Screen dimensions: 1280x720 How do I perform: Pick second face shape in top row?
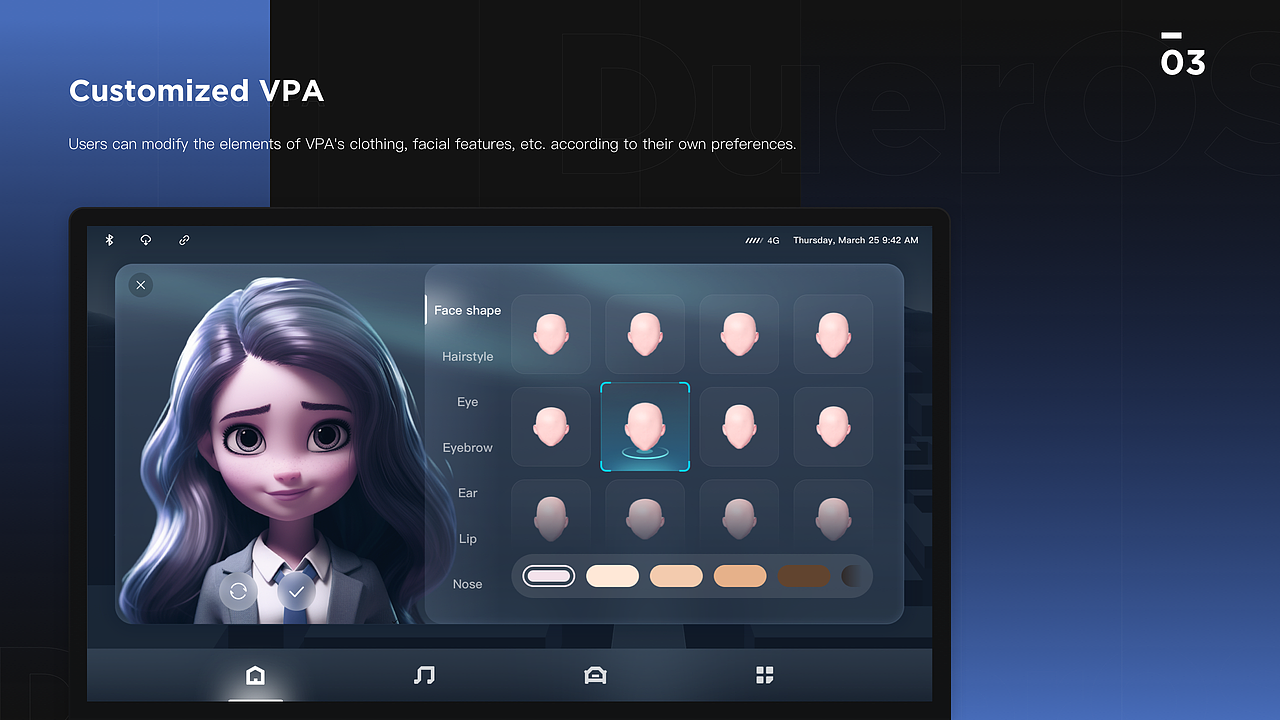645,334
